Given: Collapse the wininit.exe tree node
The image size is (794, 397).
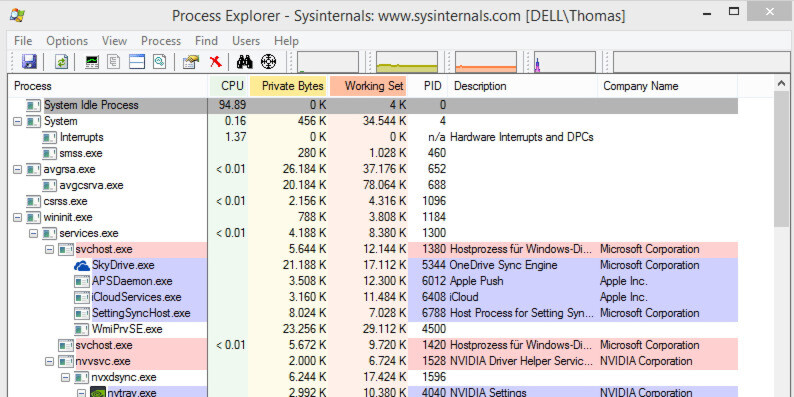Looking at the screenshot, I should (x=18, y=218).
